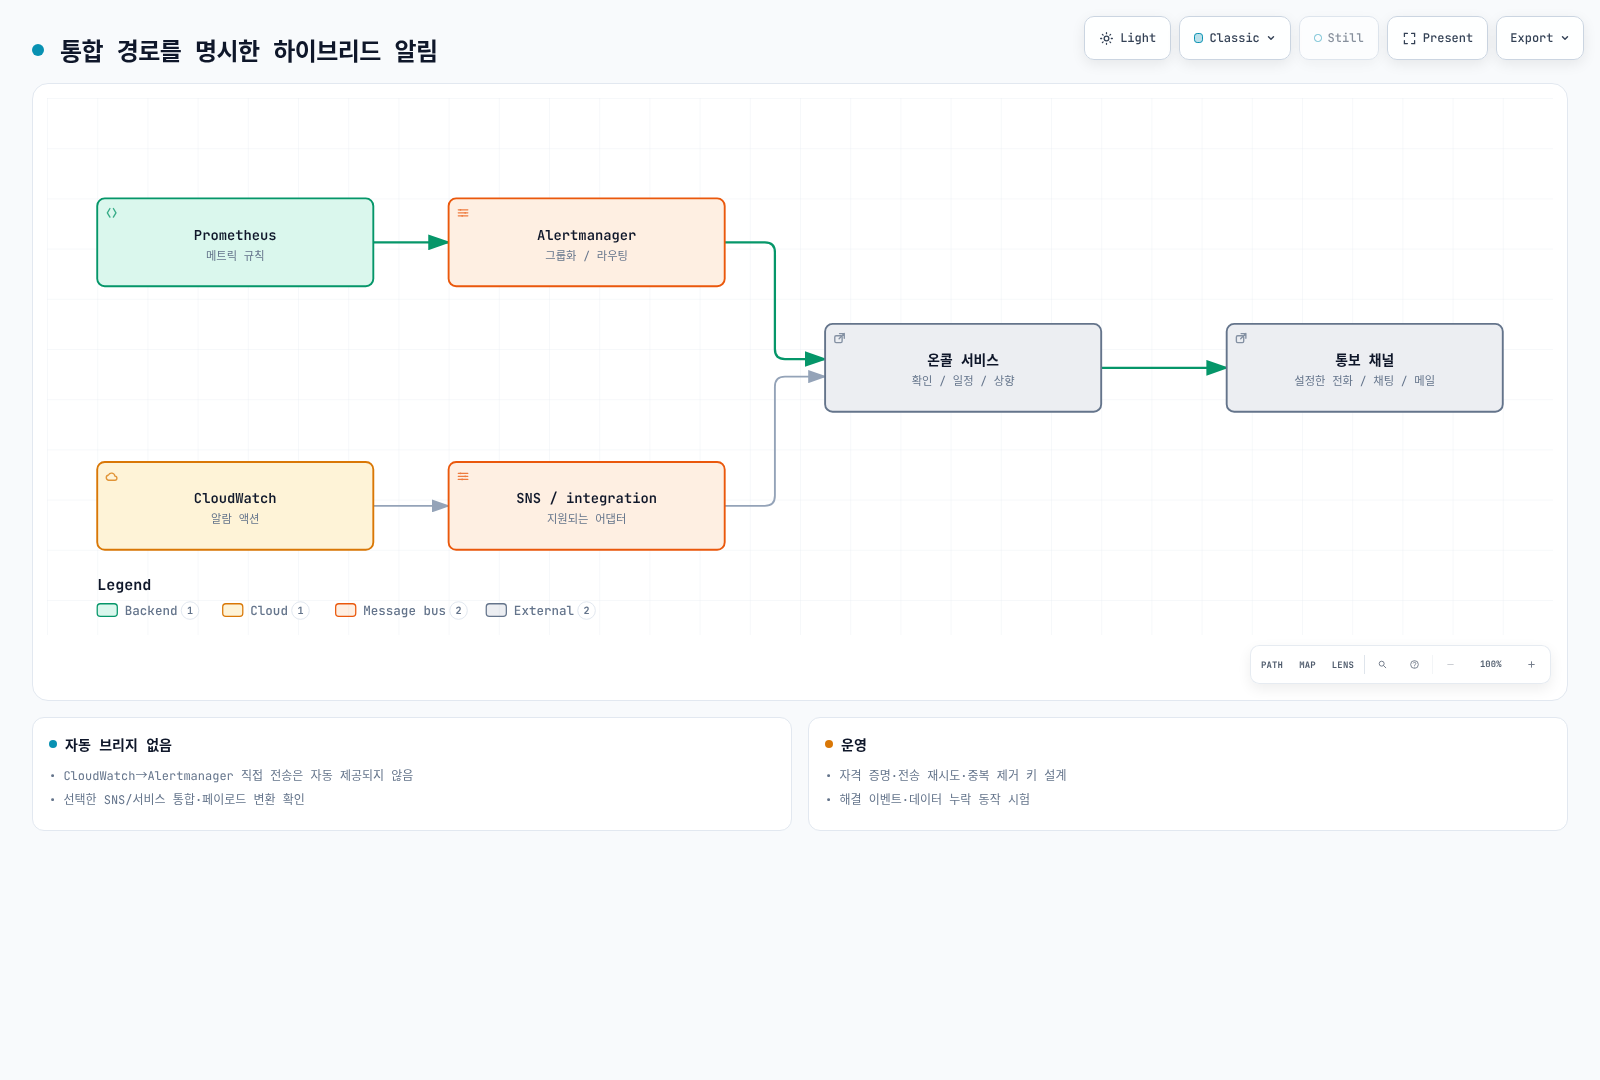
Task: Toggle the Light theme button
Action: pyautogui.click(x=1127, y=38)
